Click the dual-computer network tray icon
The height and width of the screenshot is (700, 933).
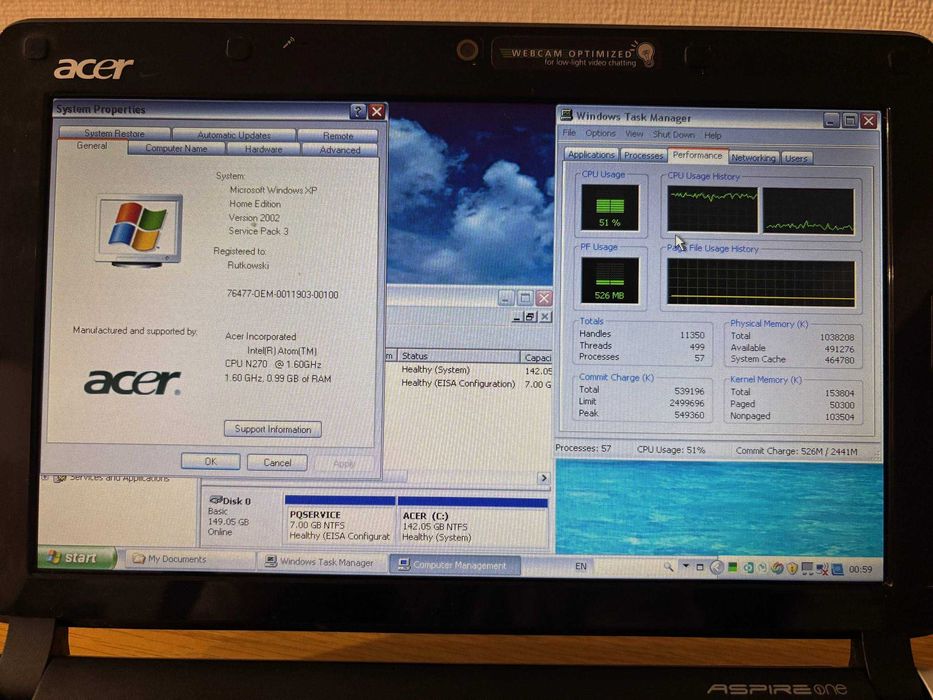point(807,568)
